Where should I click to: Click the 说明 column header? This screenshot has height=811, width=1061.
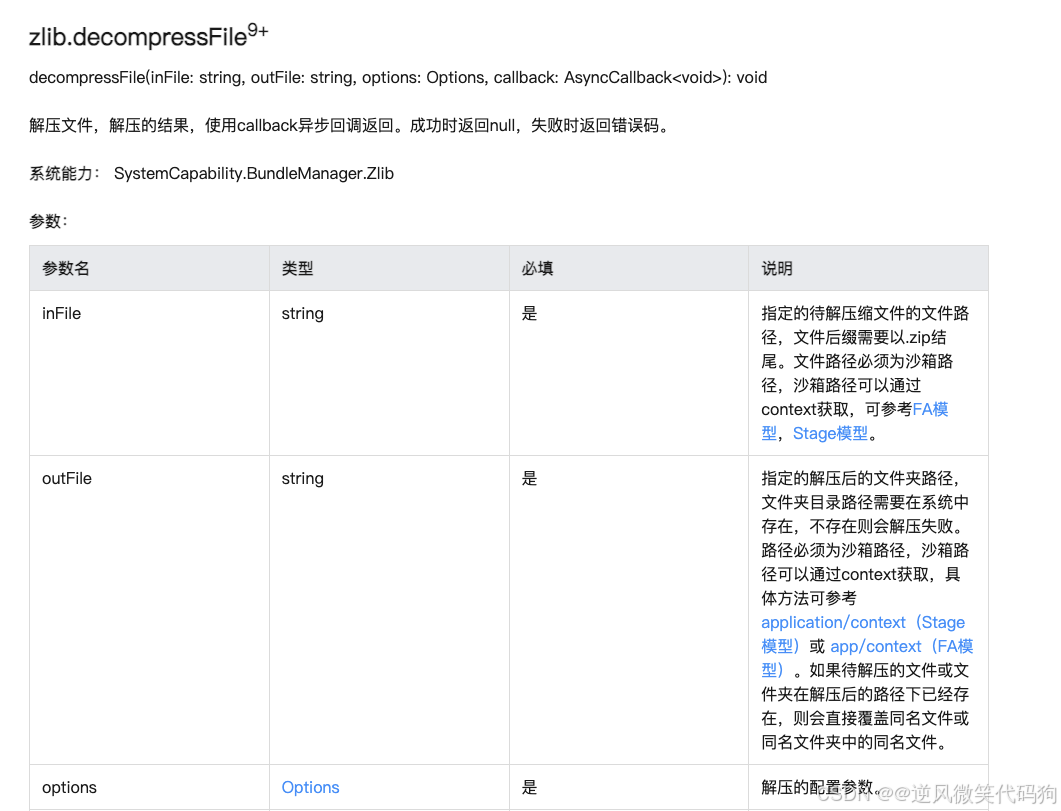777,269
